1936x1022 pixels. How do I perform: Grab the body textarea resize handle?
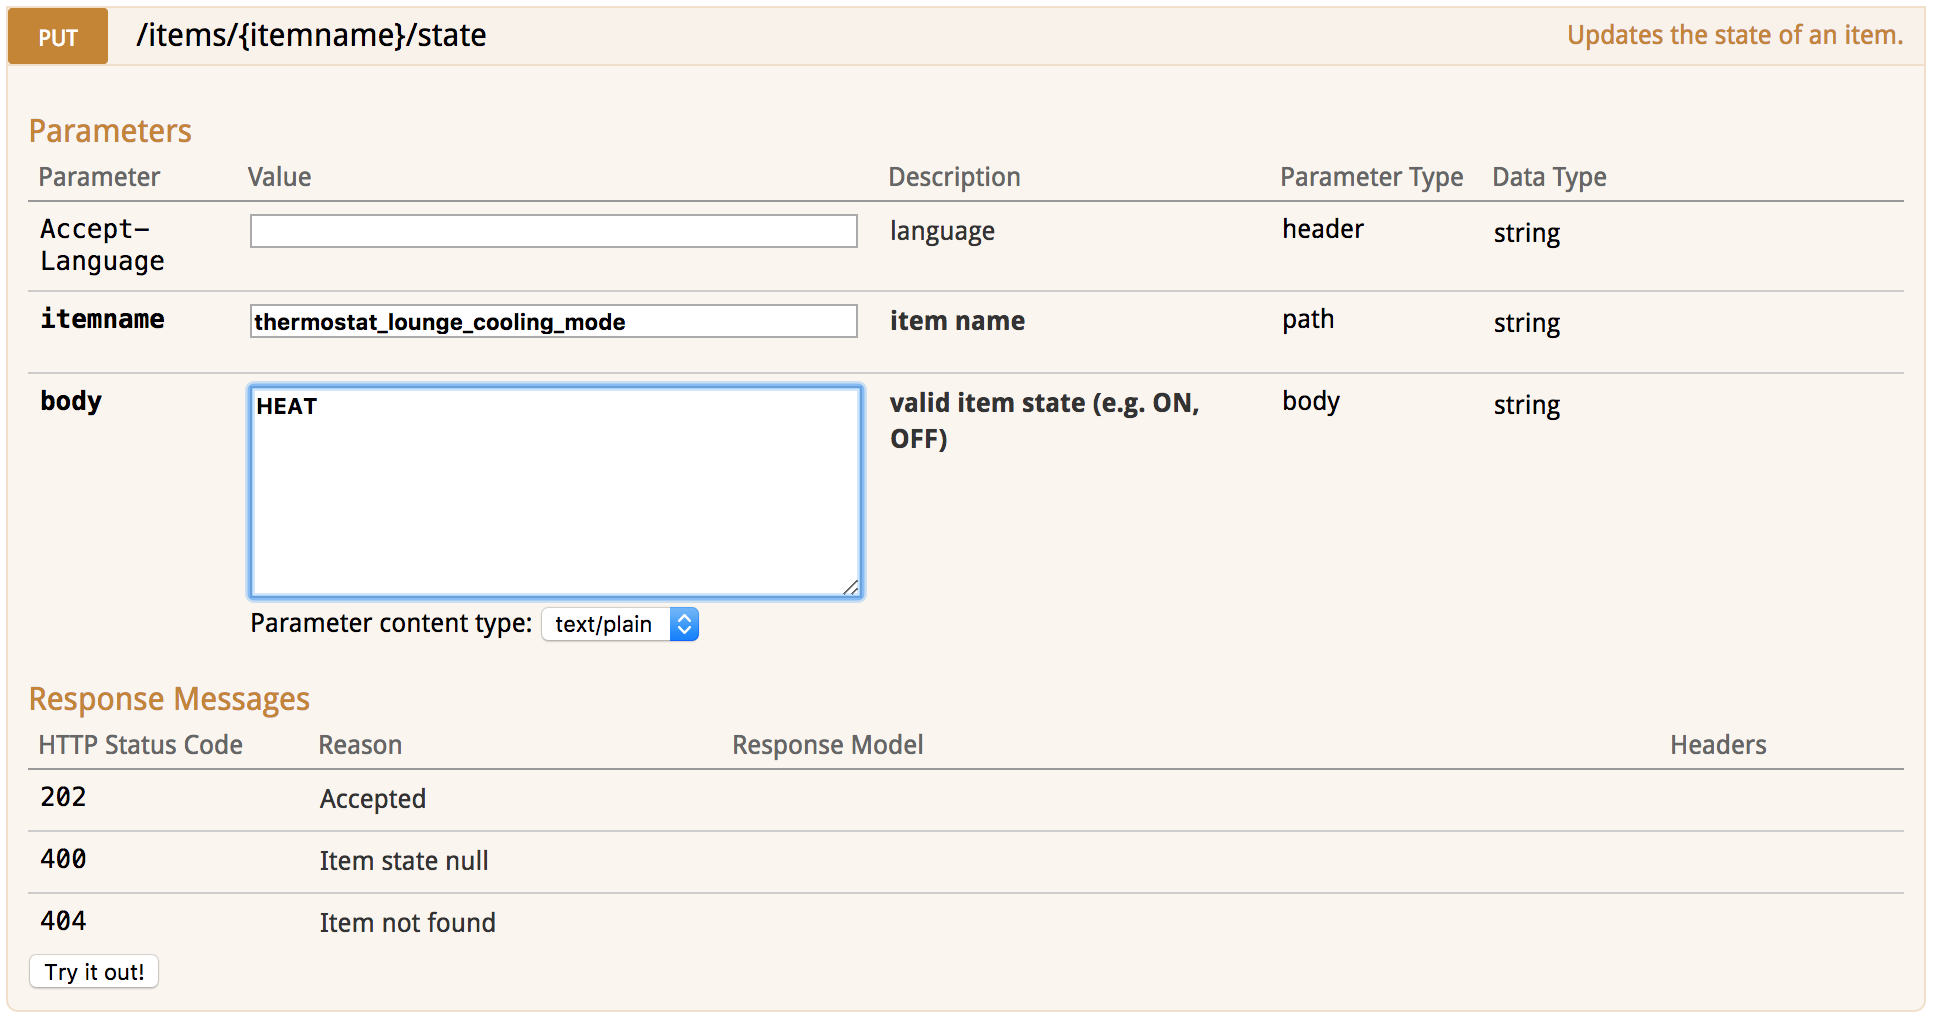coord(850,587)
